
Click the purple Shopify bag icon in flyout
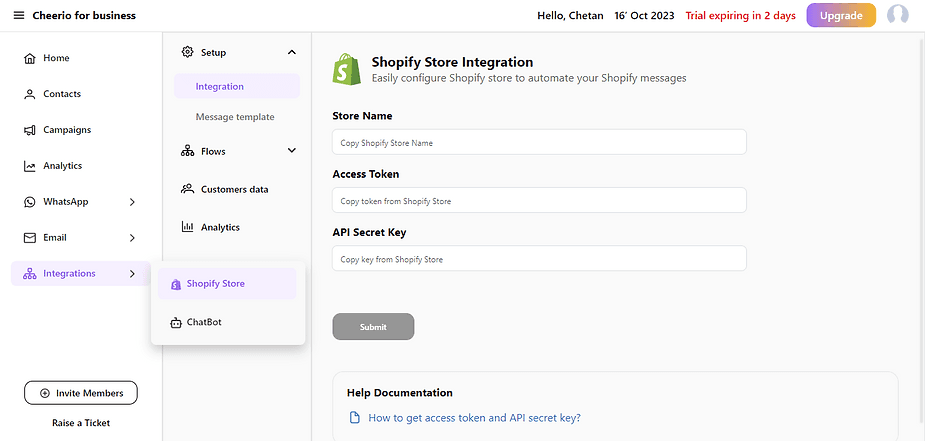175,284
